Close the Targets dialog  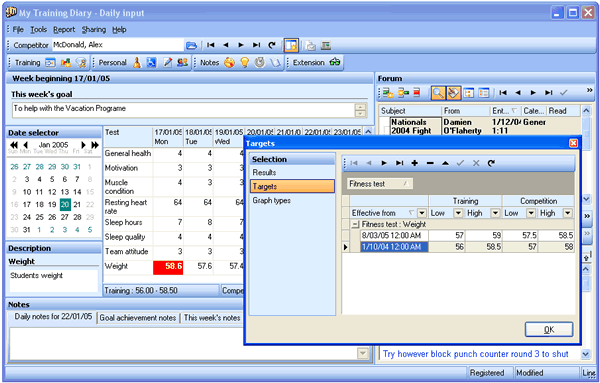click(573, 143)
